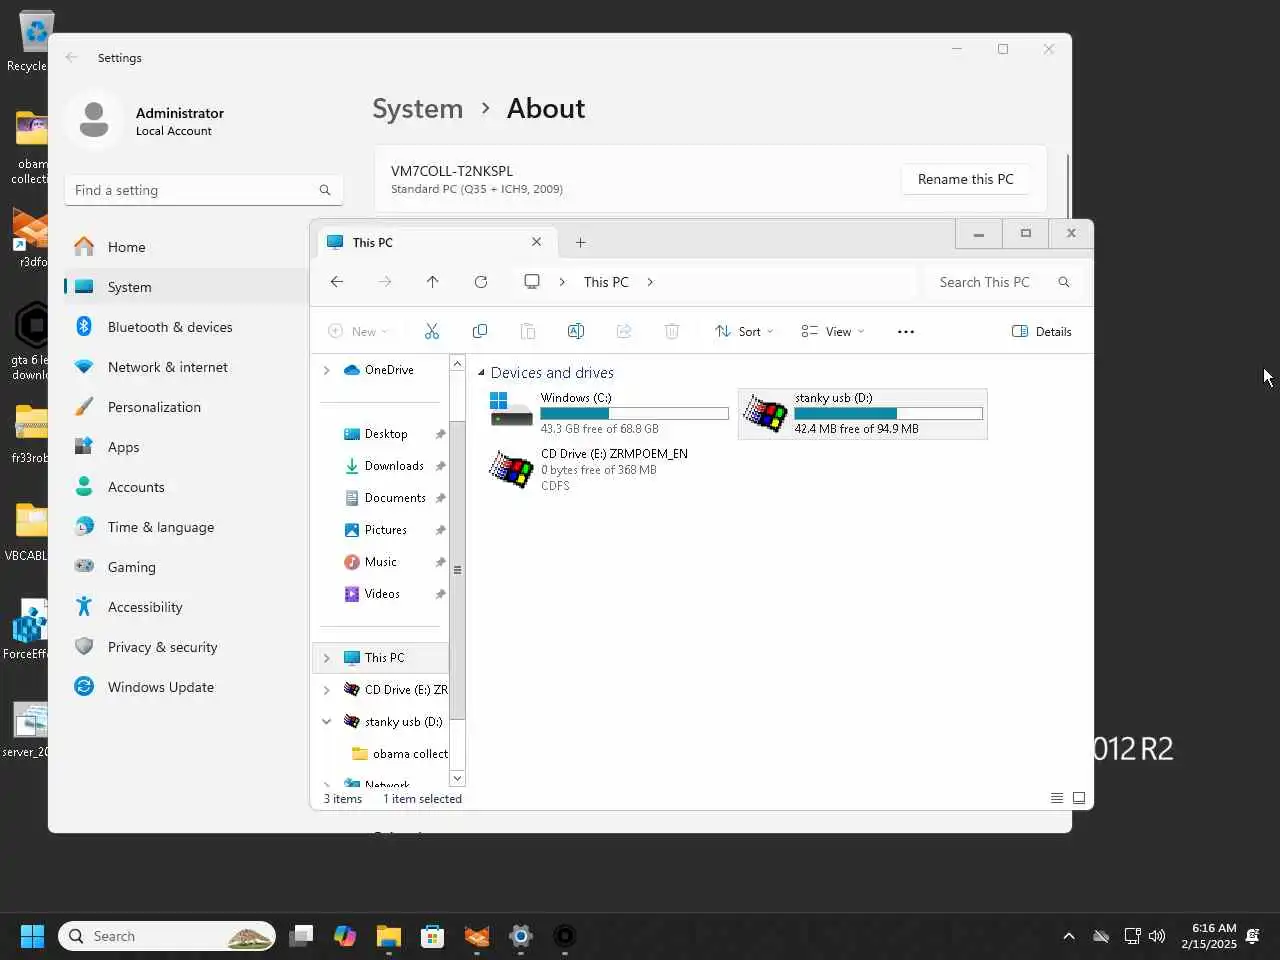Viewport: 1280px width, 960px height.
Task: Show hidden system tray icons
Action: [x=1069, y=936]
